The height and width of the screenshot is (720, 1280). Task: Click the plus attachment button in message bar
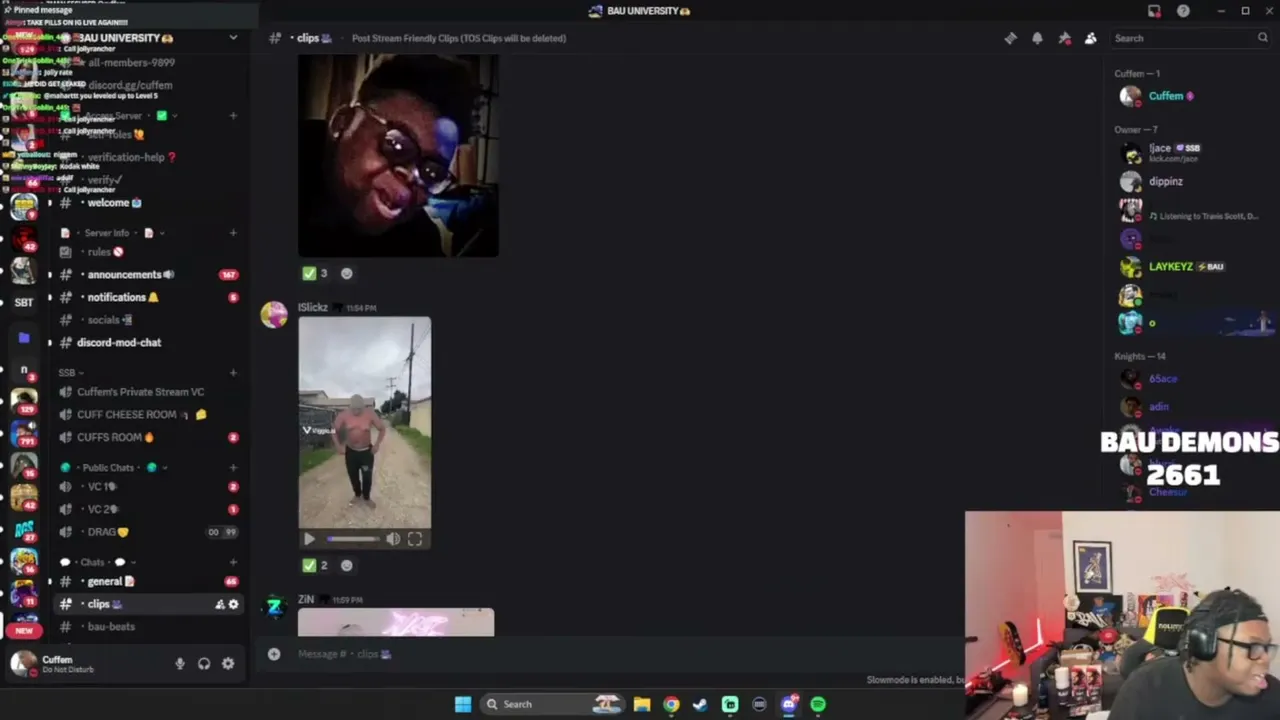coord(274,654)
